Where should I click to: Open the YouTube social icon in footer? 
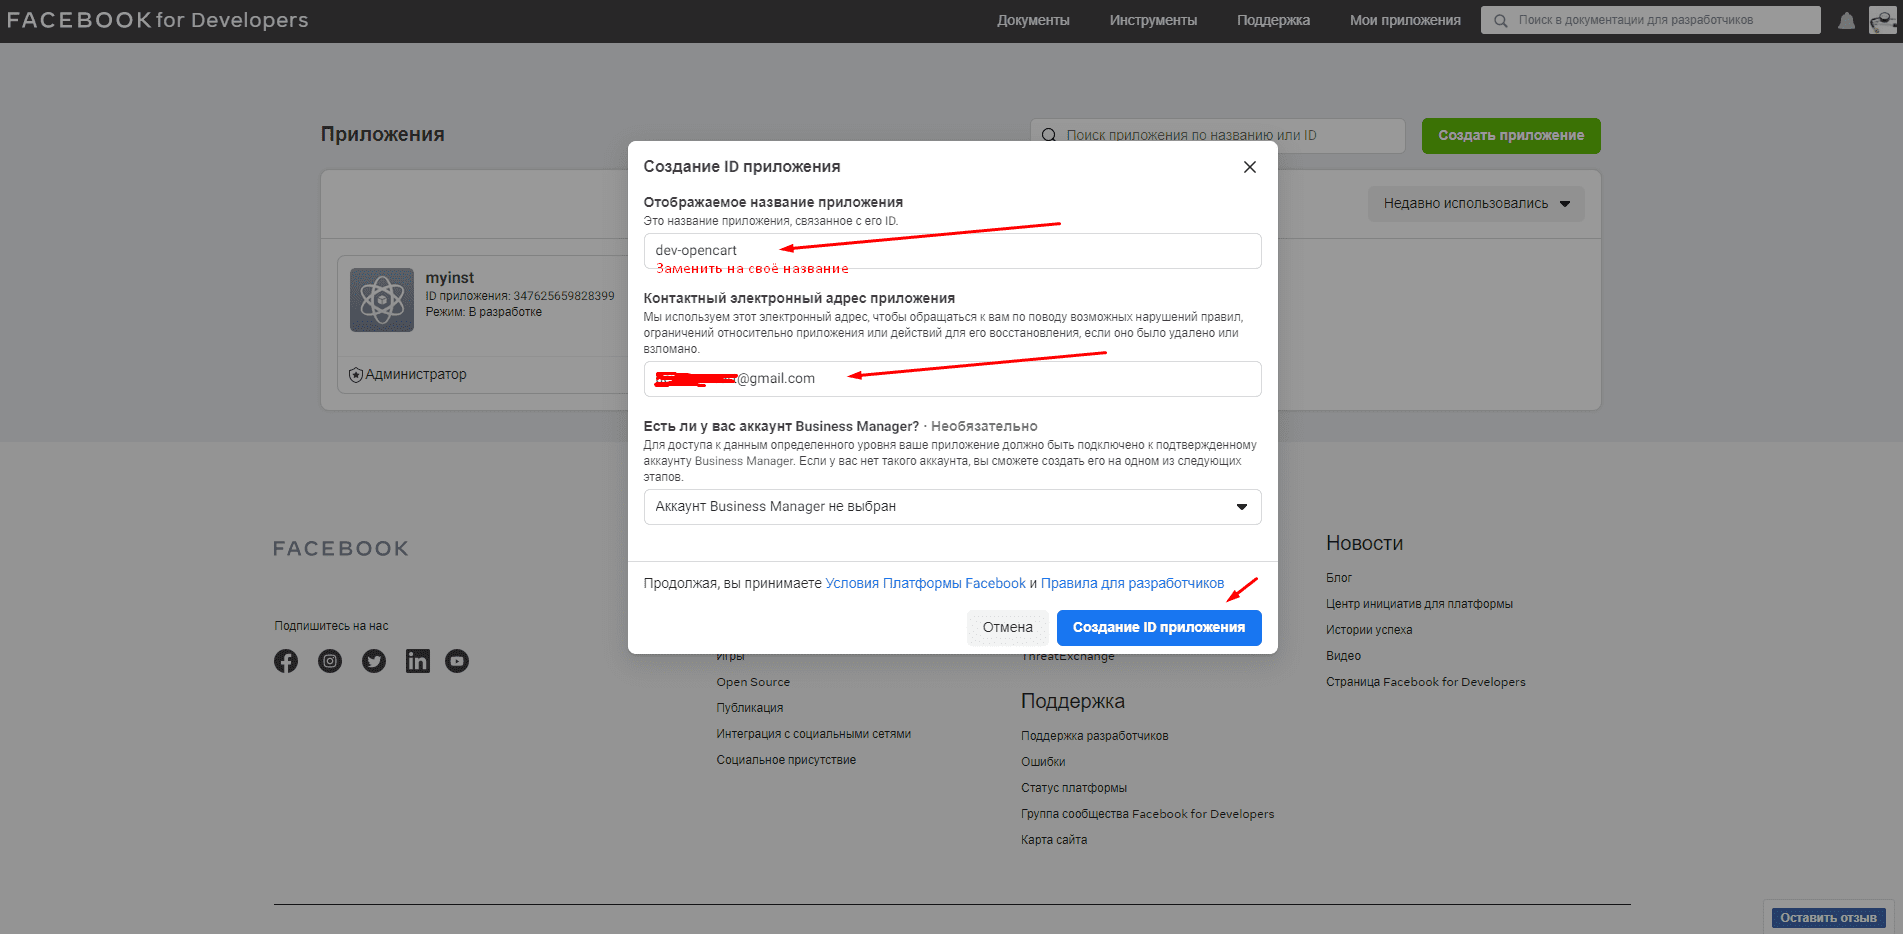pos(457,661)
